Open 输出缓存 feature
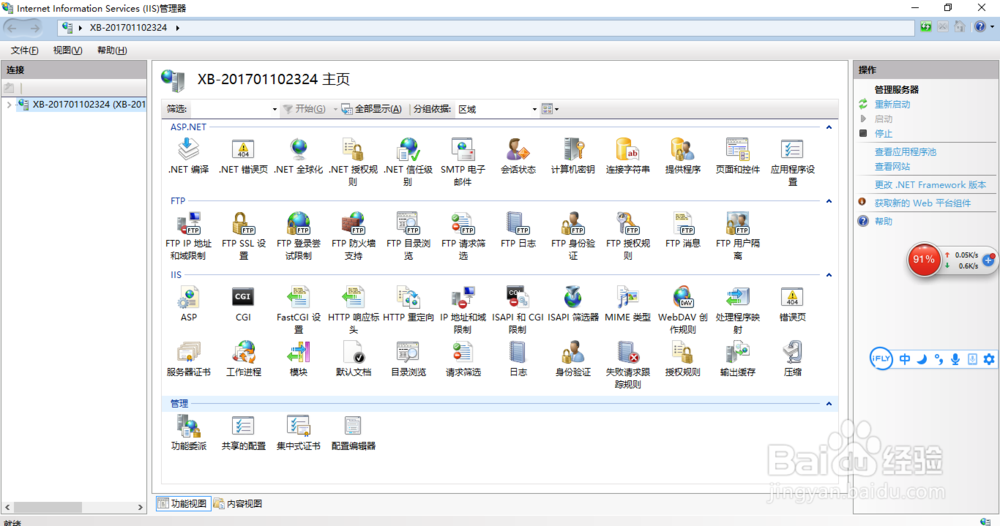This screenshot has width=1000, height=526. 737,358
